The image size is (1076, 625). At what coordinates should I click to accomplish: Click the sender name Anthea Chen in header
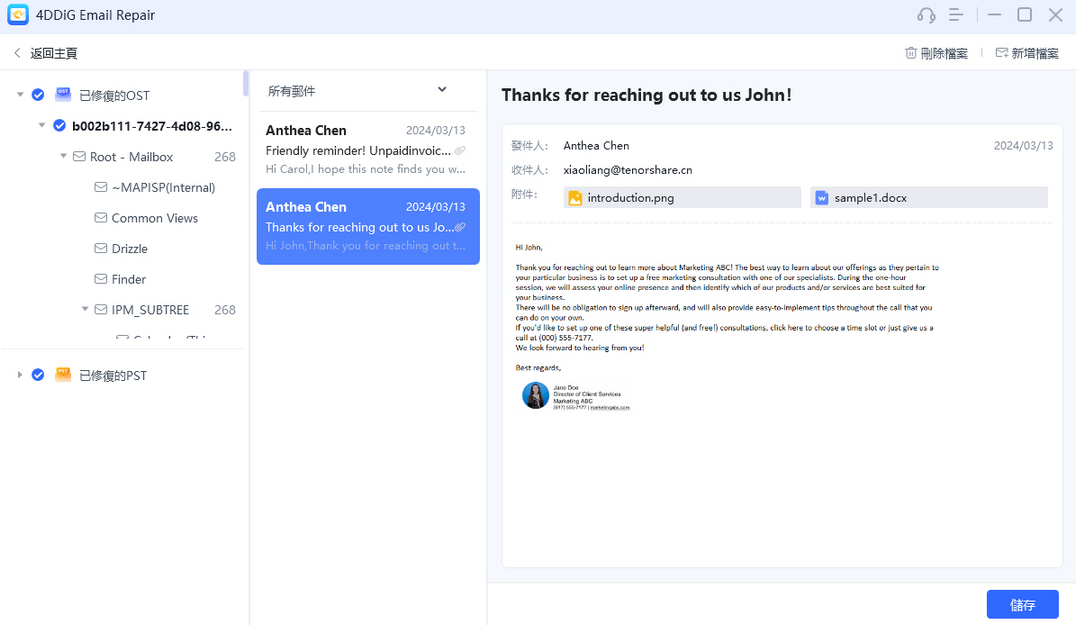596,145
